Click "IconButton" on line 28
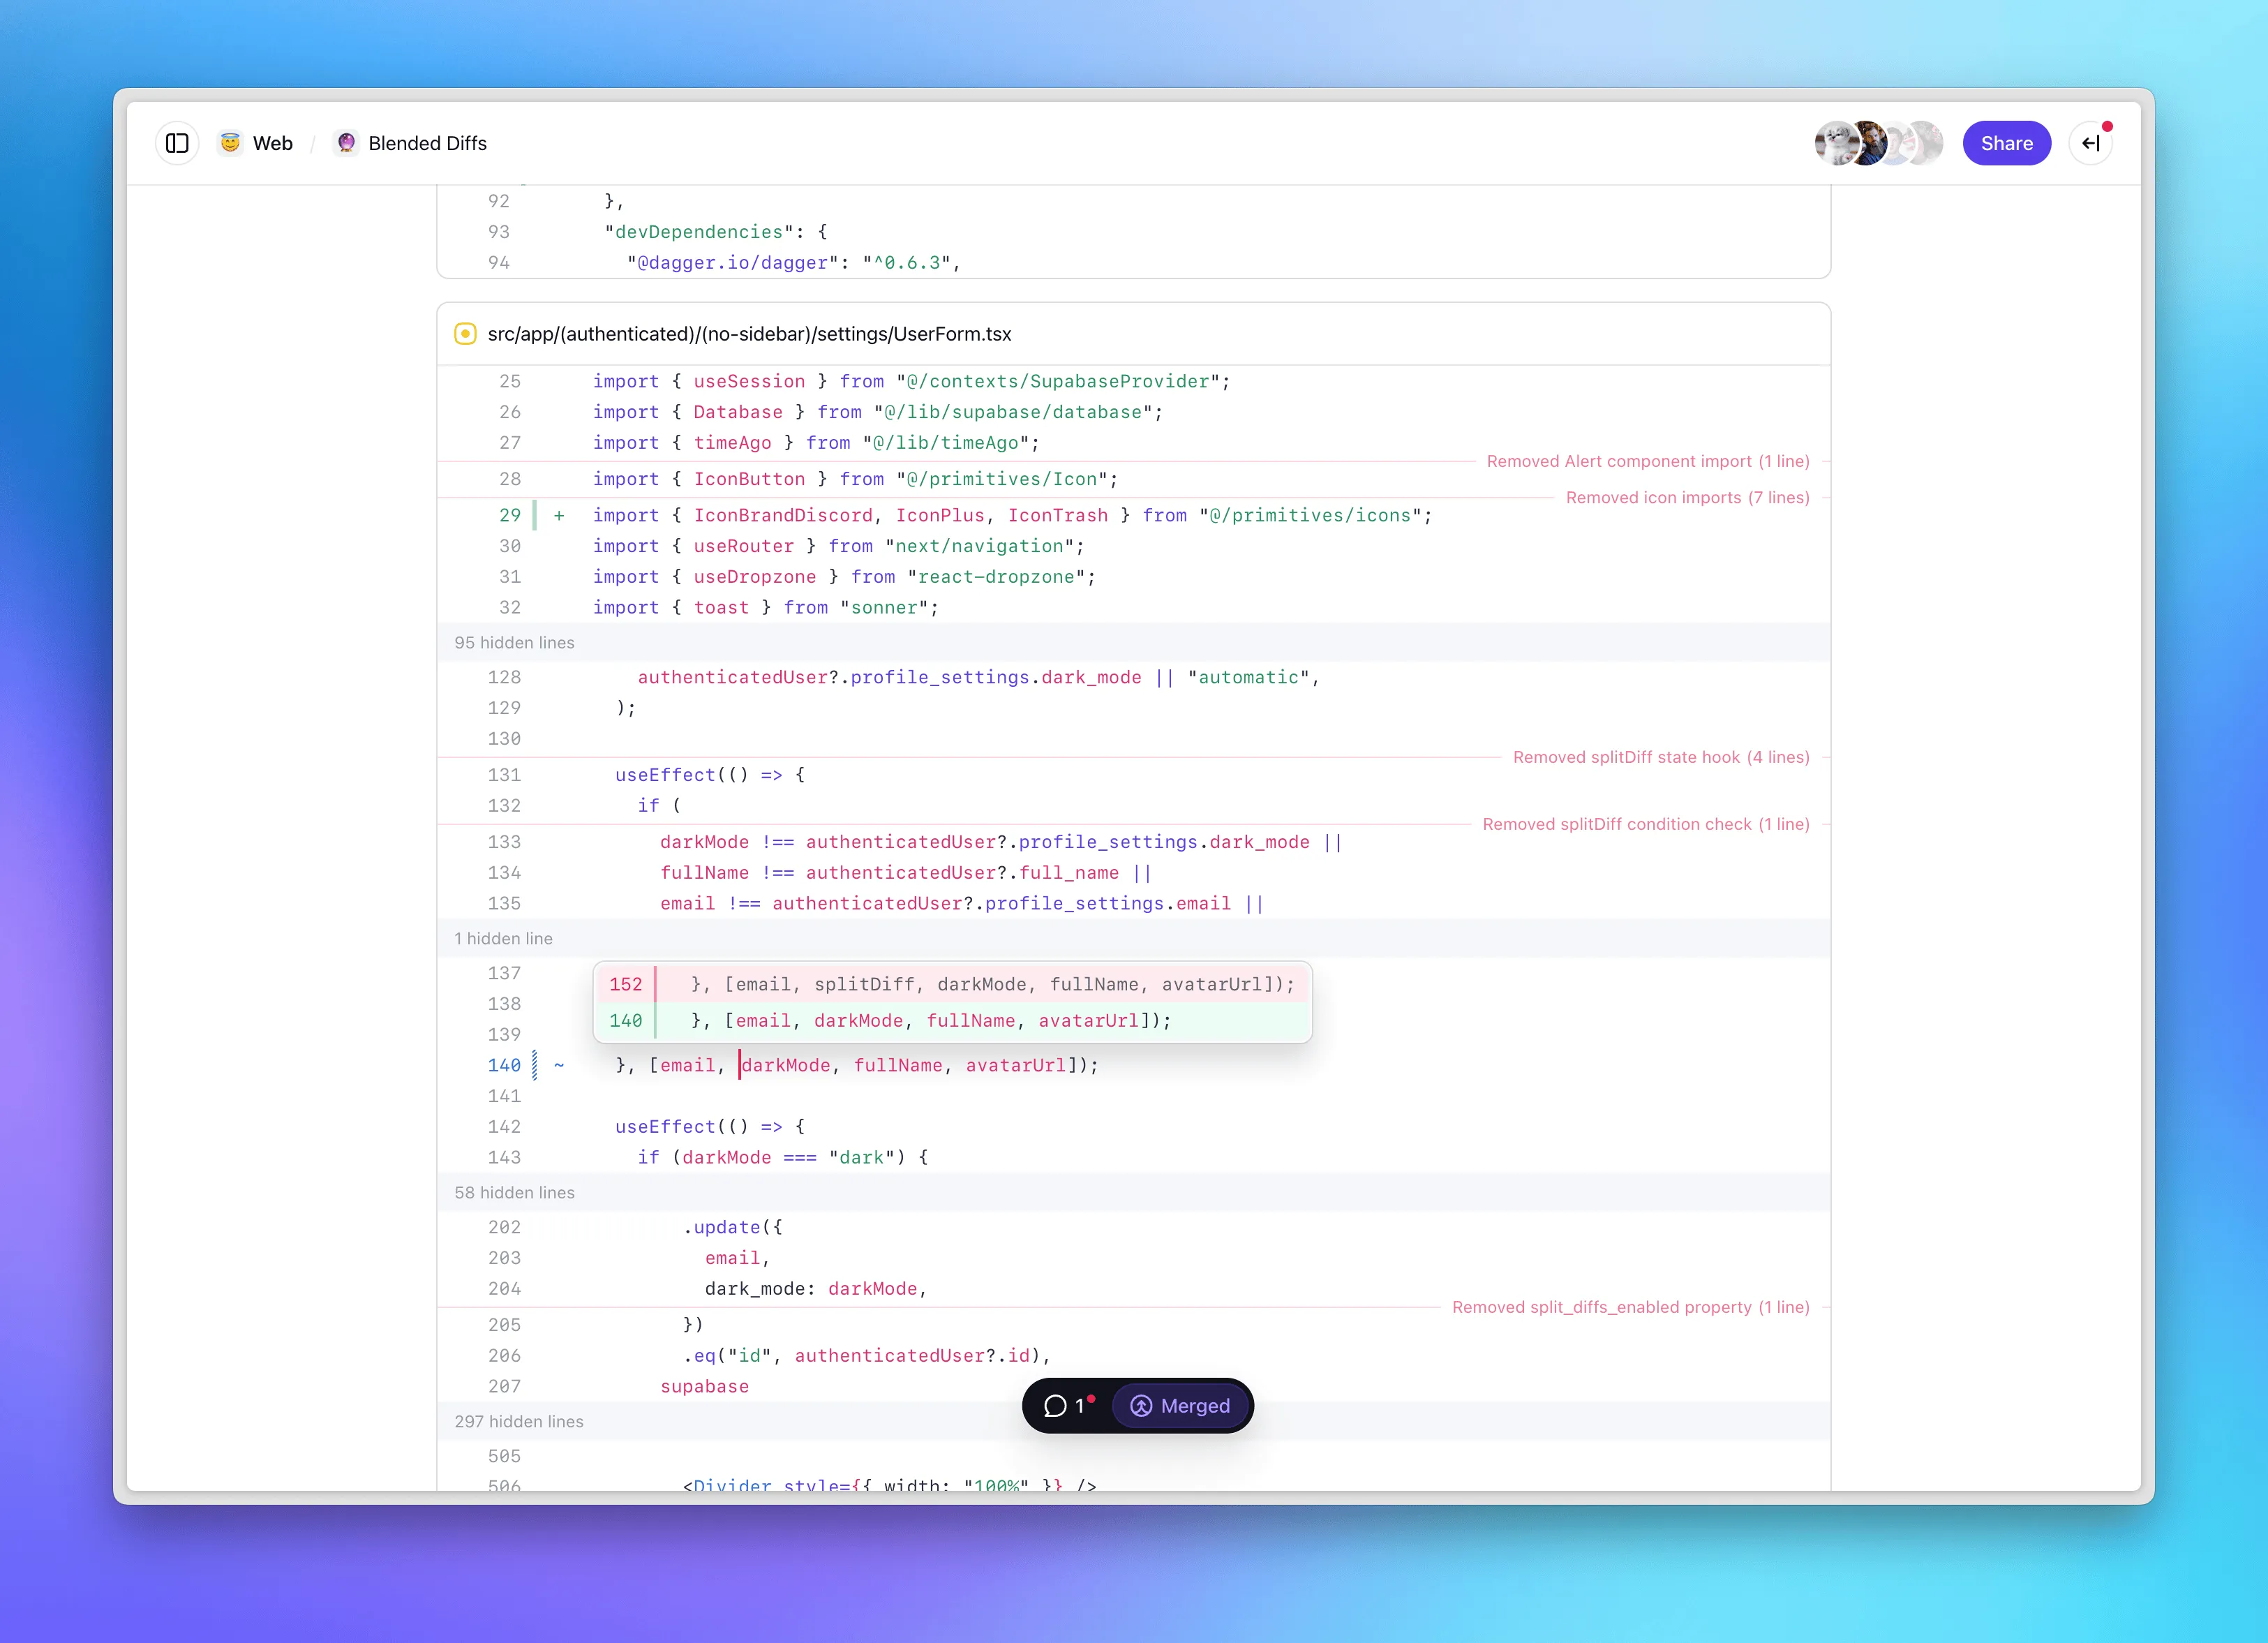 click(749, 480)
